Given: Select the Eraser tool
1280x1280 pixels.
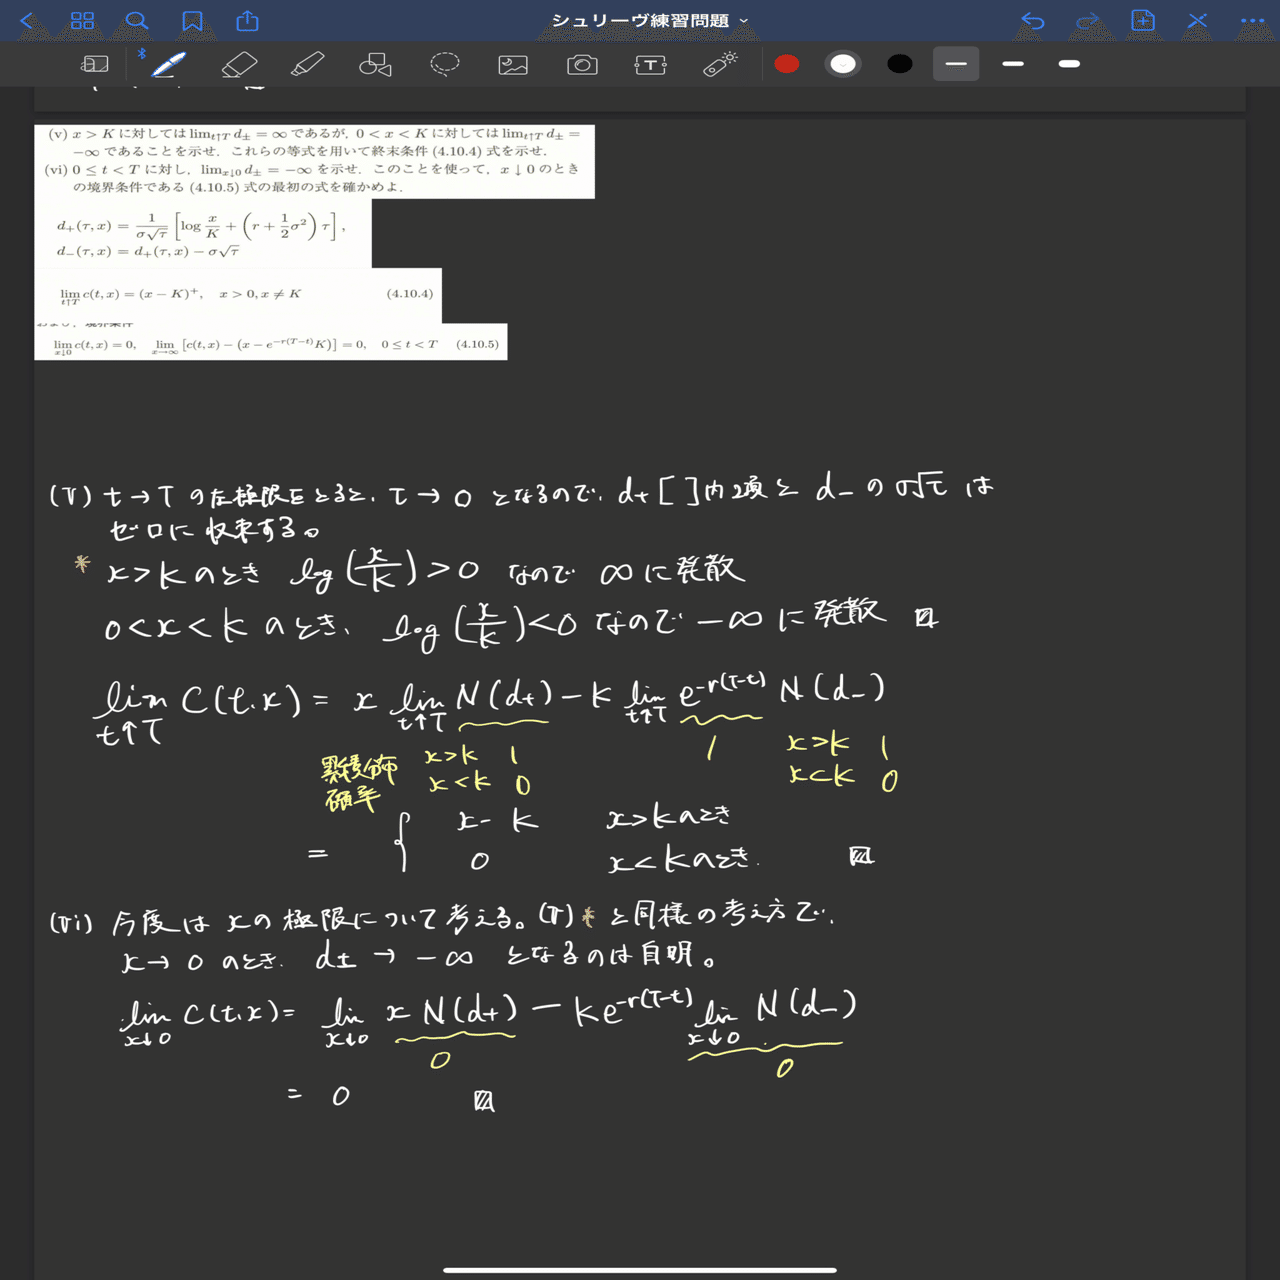Looking at the screenshot, I should 239,64.
